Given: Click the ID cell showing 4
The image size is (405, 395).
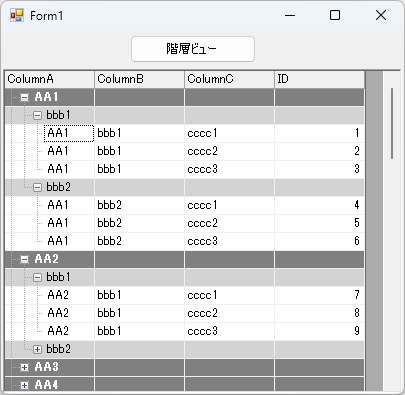Looking at the screenshot, I should tap(319, 205).
